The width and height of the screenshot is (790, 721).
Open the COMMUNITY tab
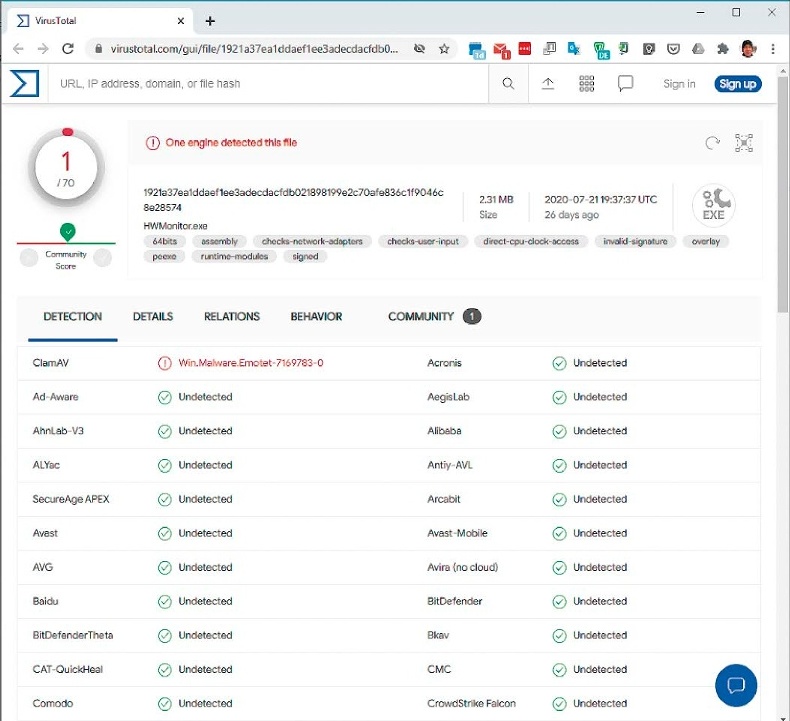pos(434,316)
